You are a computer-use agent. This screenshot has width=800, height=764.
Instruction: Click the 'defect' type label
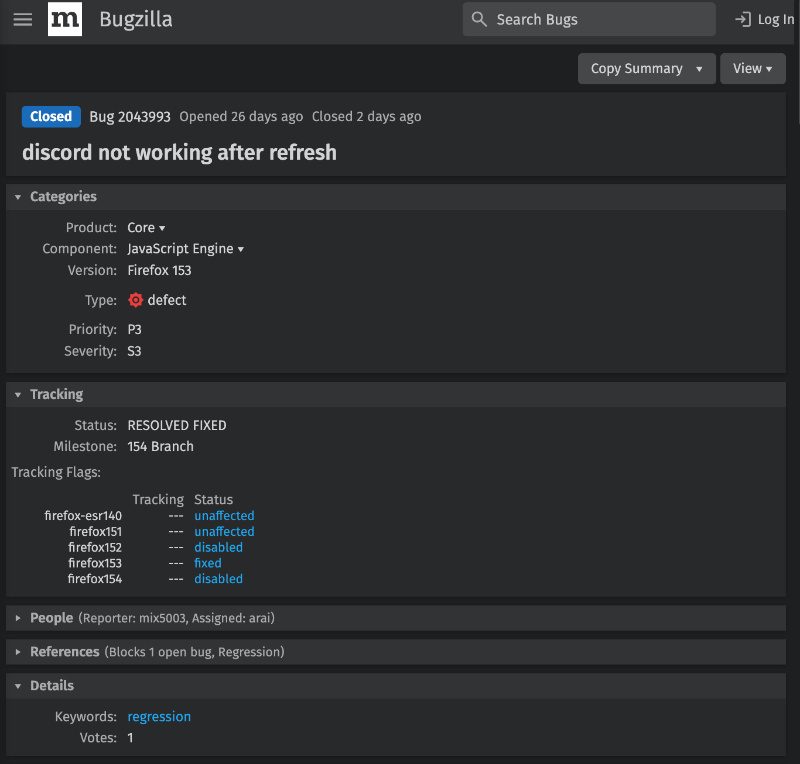[x=167, y=300]
